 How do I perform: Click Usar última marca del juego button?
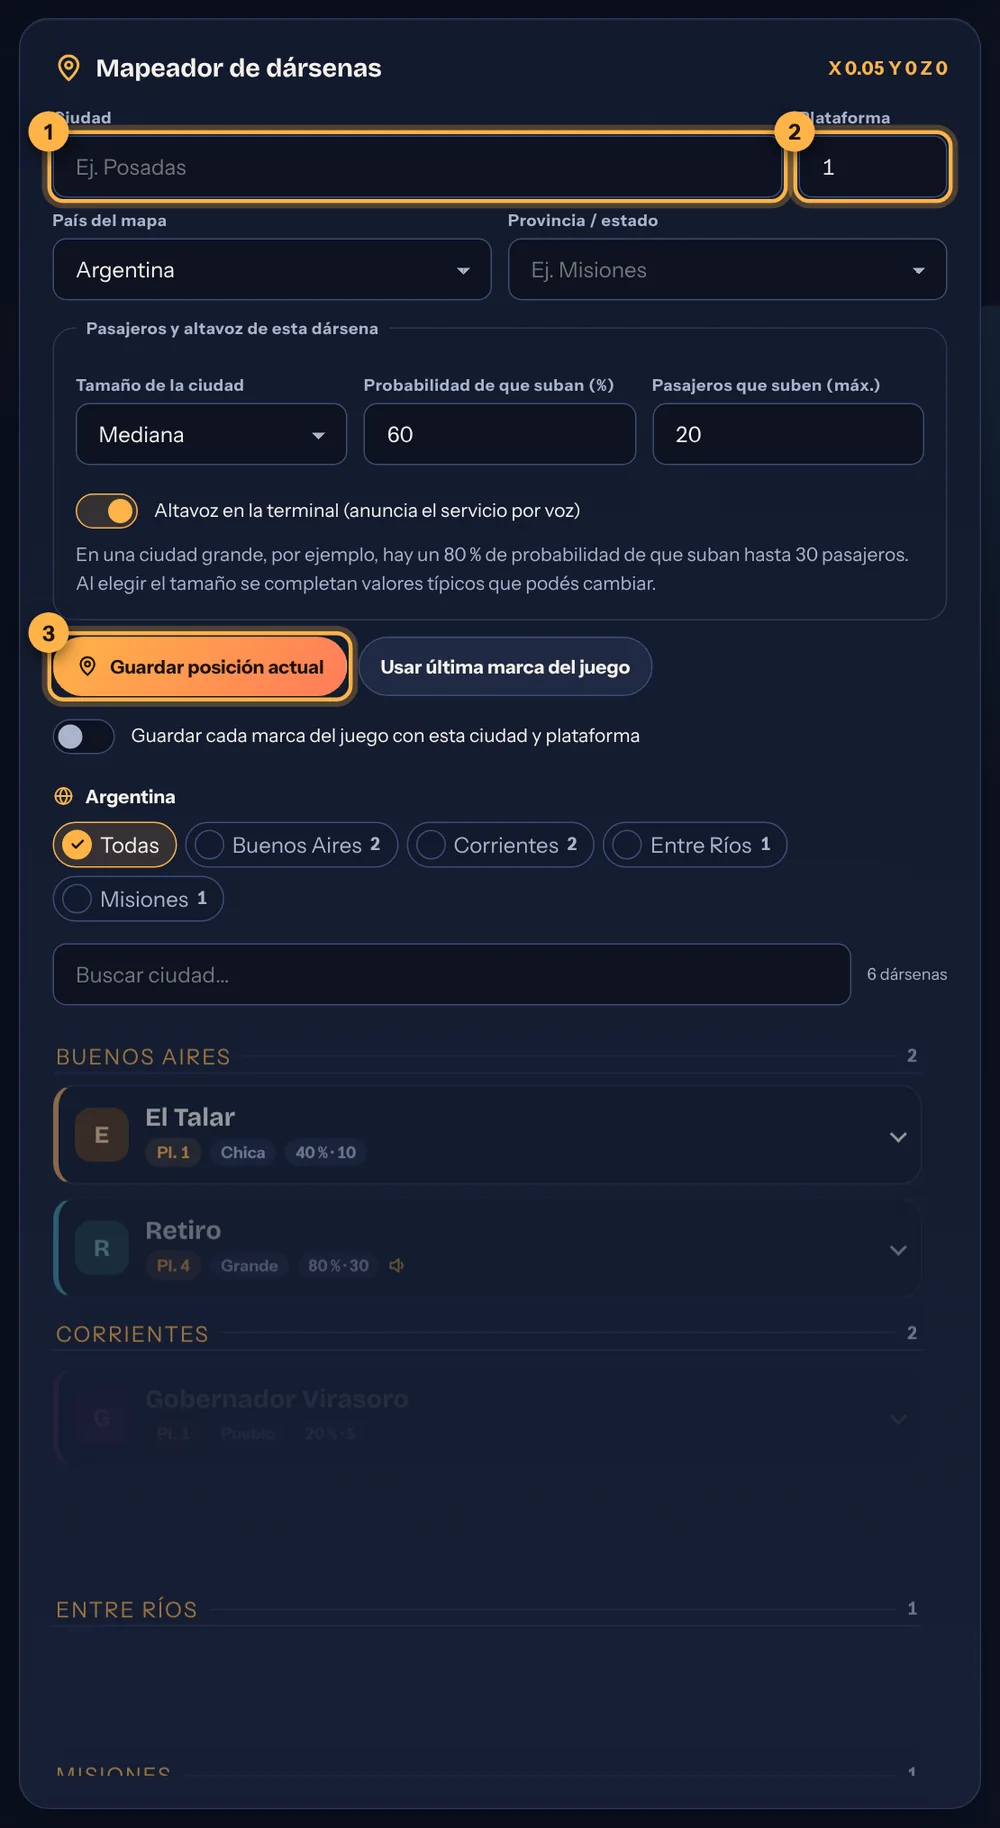(505, 666)
